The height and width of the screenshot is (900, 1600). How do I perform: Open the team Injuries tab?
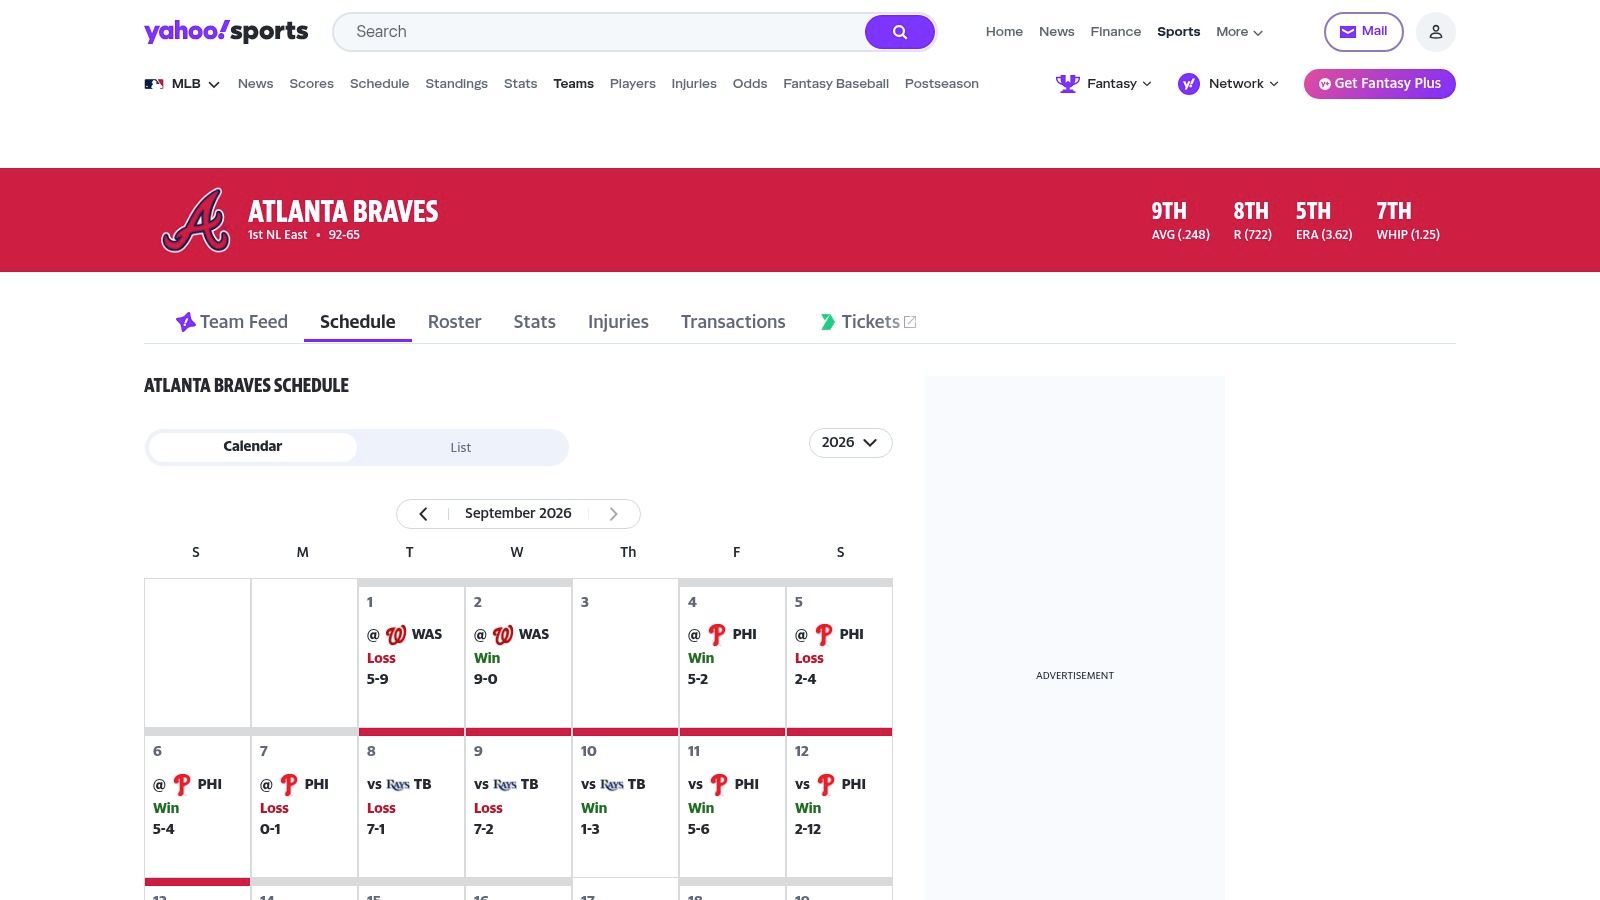[618, 322]
